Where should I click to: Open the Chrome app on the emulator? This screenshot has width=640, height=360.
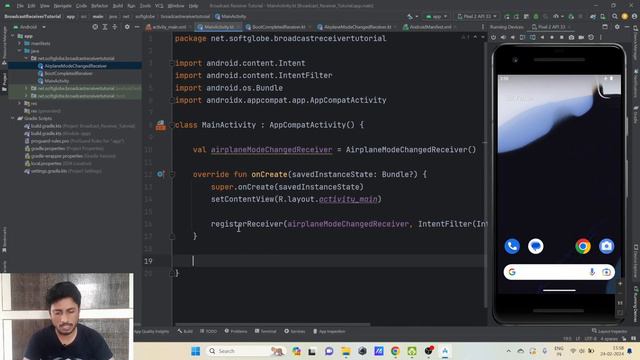[x=583, y=246]
